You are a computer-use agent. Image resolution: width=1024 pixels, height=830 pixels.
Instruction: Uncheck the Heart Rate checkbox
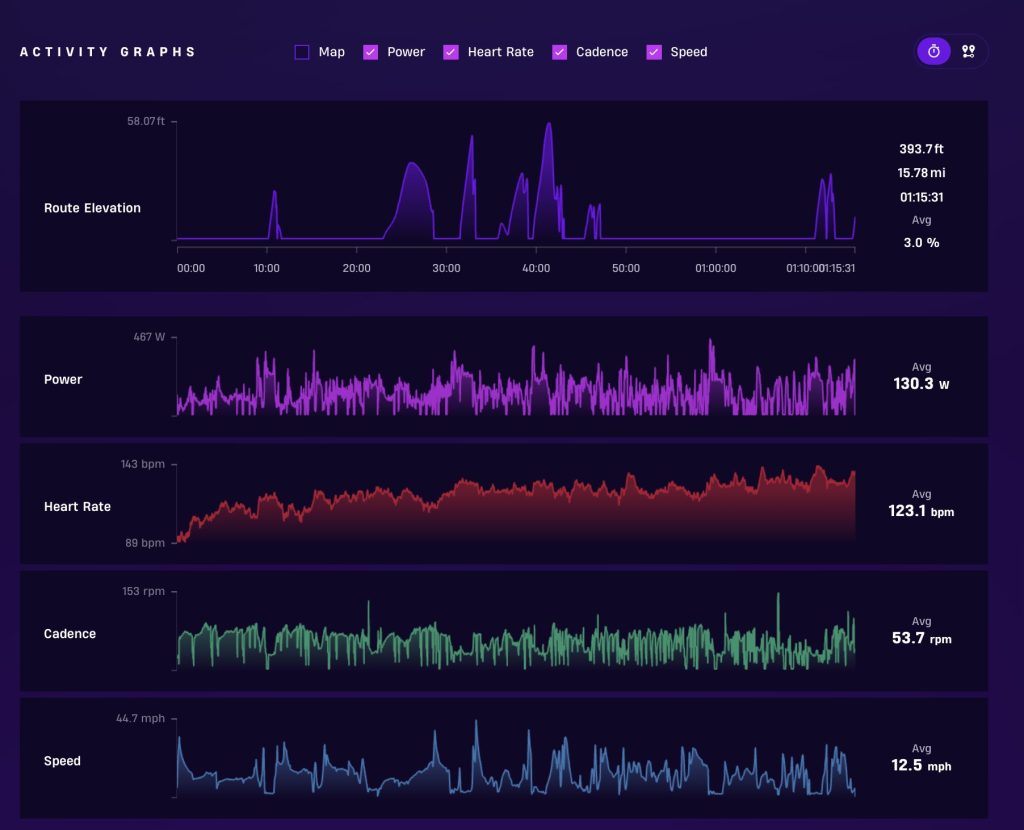(x=451, y=52)
